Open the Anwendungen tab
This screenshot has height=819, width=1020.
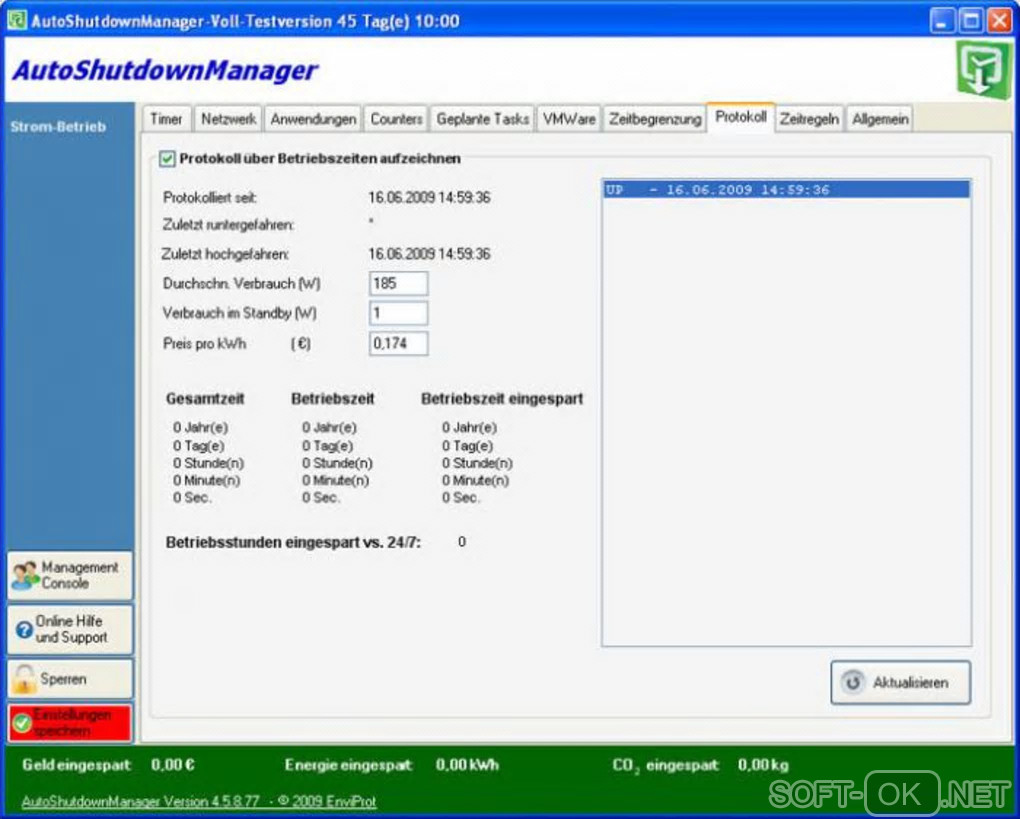coord(313,119)
